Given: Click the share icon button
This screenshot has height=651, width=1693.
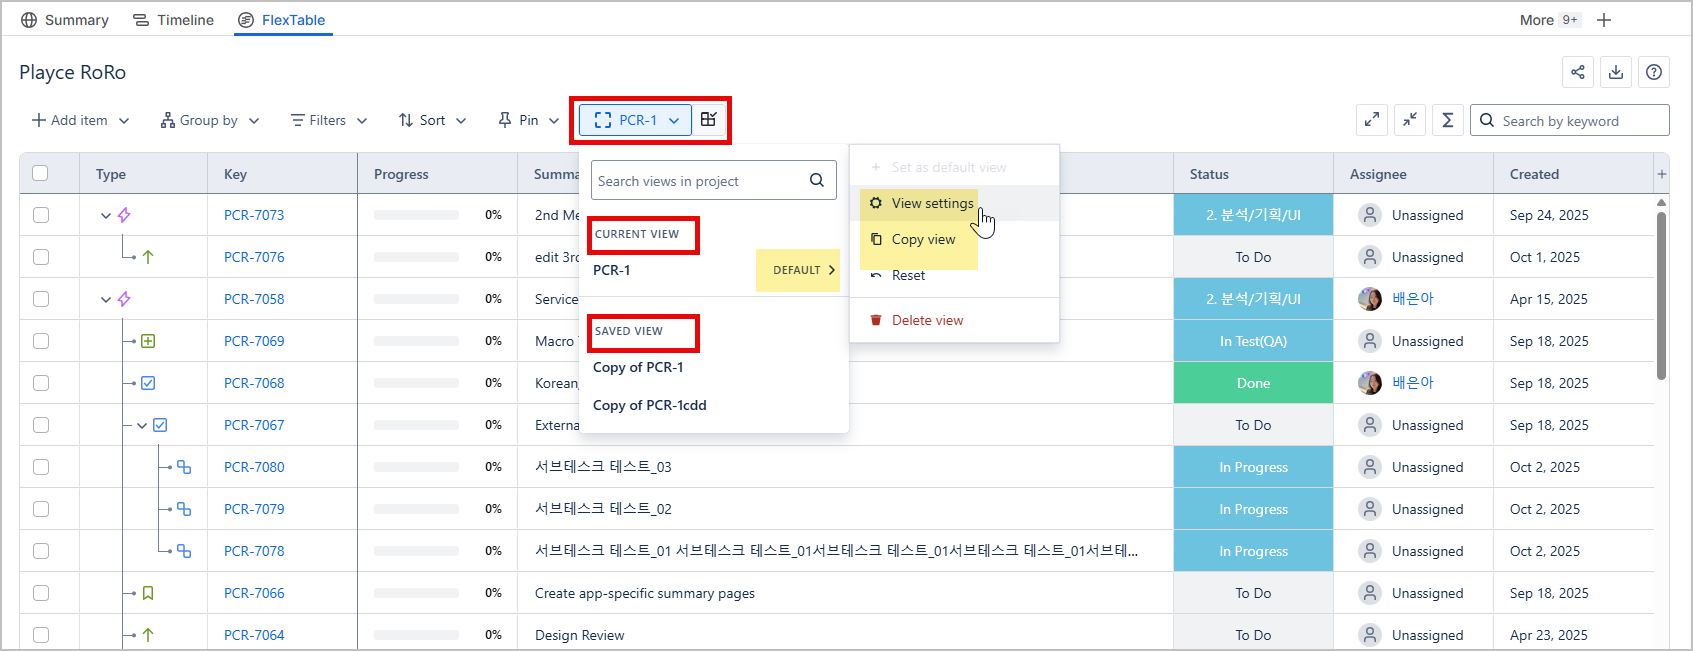Looking at the screenshot, I should coord(1577,72).
